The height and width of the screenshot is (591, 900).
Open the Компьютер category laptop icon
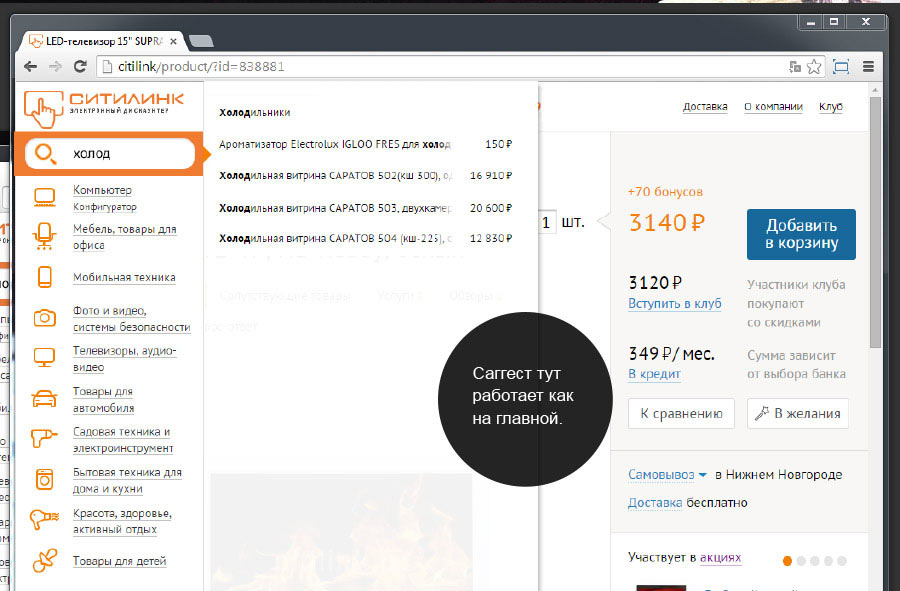pyautogui.click(x=45, y=196)
